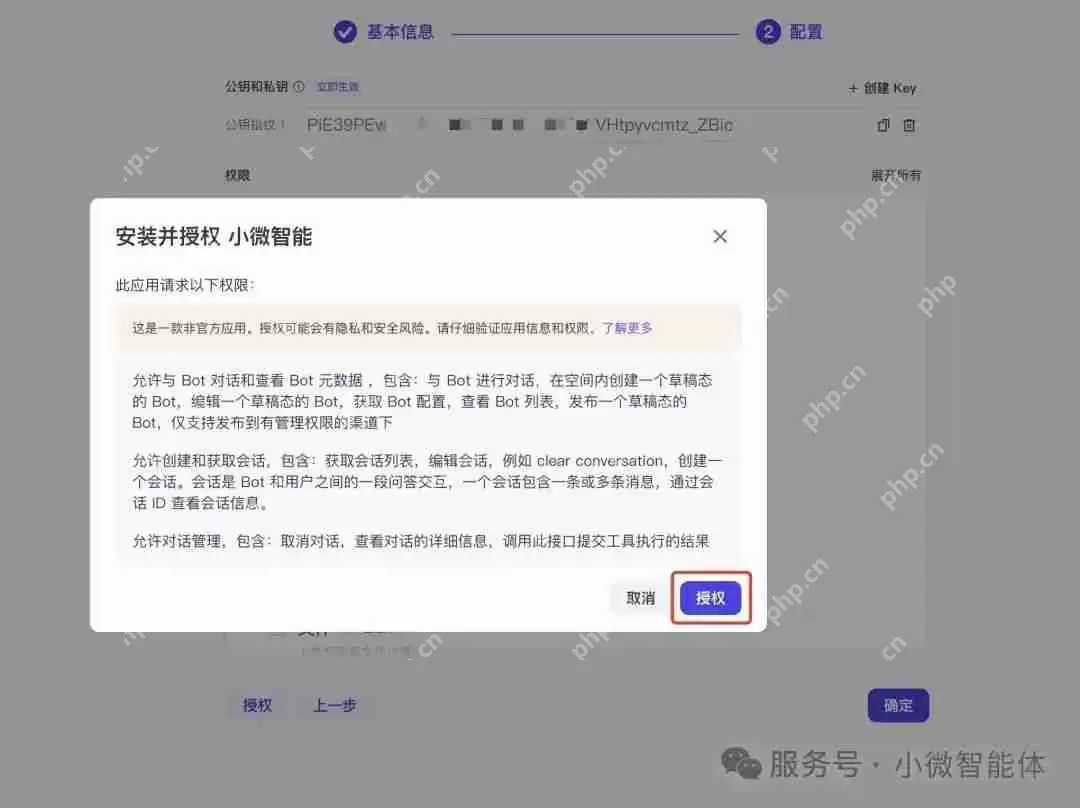
Task: Click the WeChat service account logo
Action: pyautogui.click(x=742, y=764)
